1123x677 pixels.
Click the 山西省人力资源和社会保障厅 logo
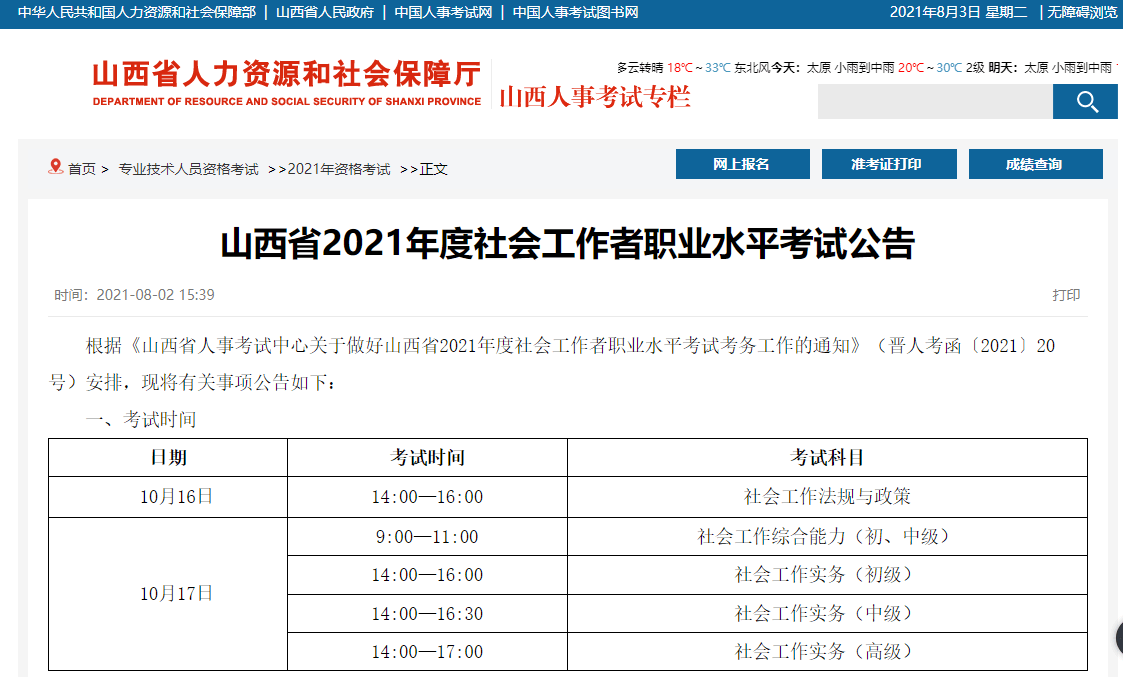click(286, 83)
